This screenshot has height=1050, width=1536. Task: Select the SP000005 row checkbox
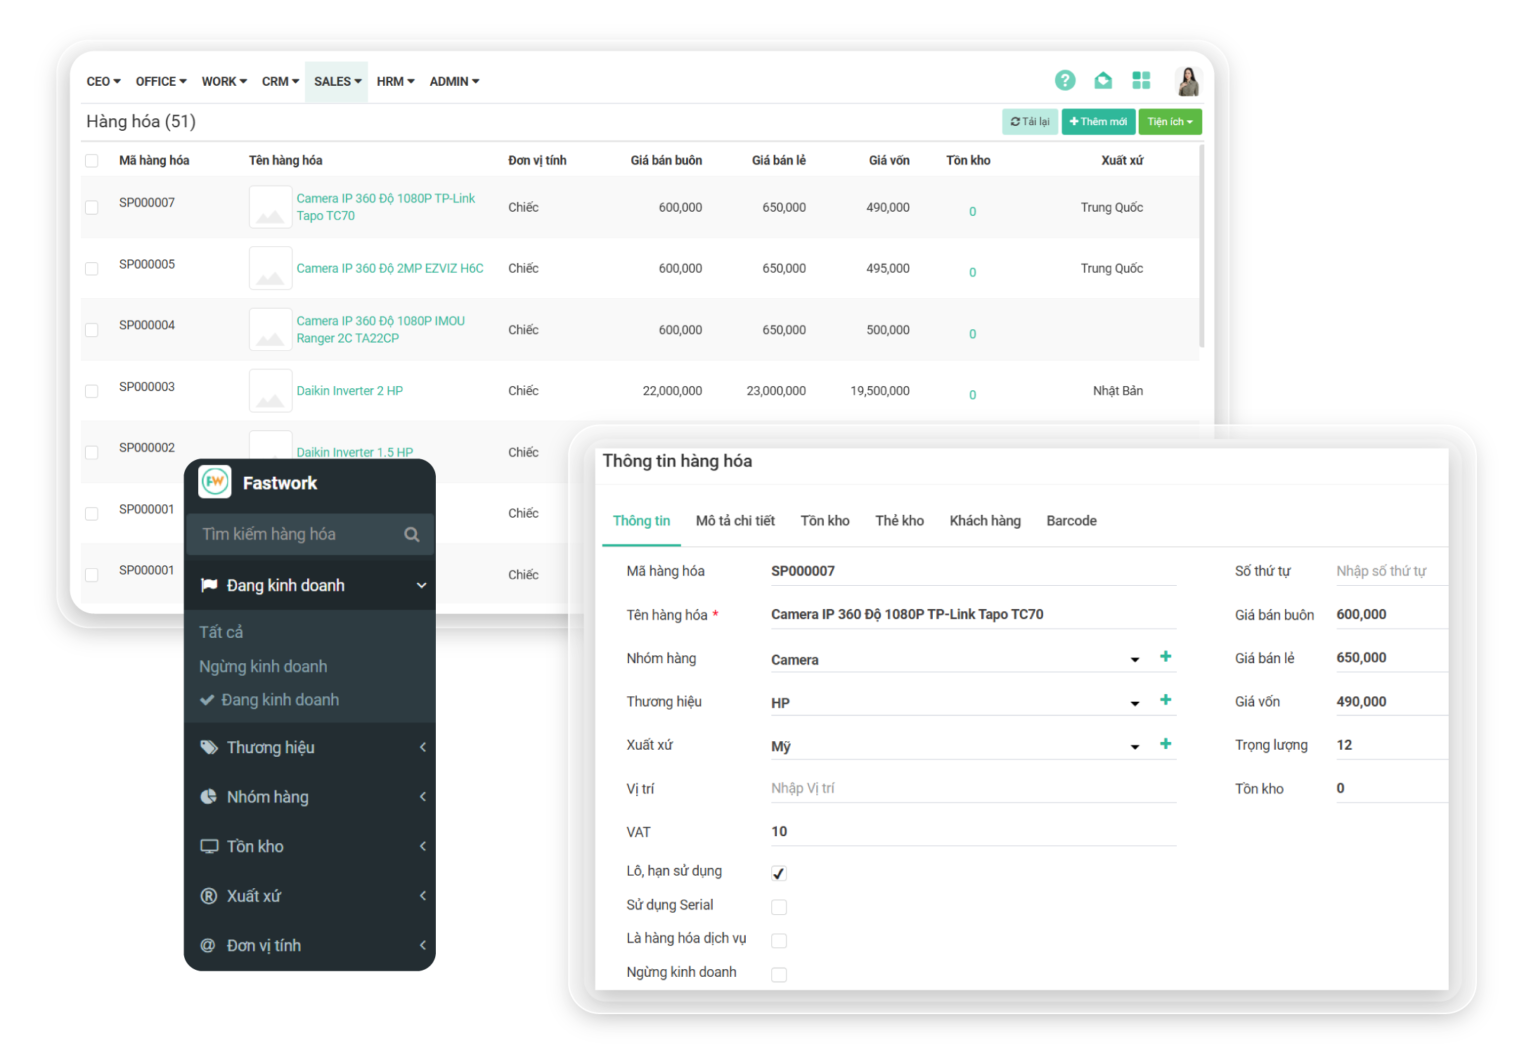[x=92, y=269]
